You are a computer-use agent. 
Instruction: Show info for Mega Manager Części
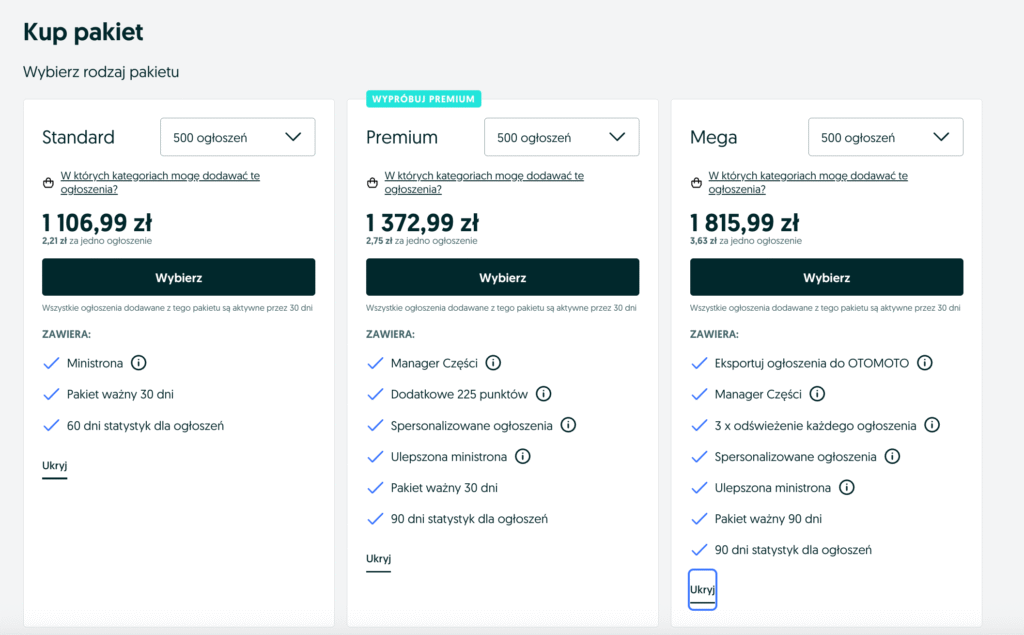pyautogui.click(x=817, y=394)
